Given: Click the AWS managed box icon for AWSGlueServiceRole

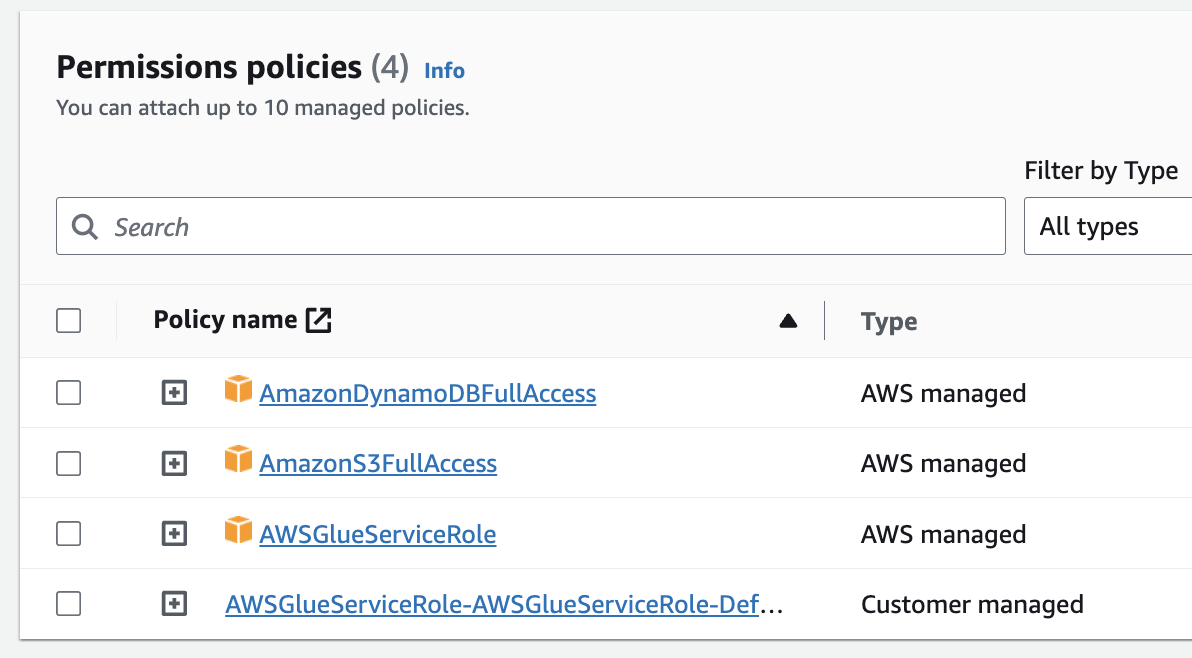Looking at the screenshot, I should pyautogui.click(x=238, y=531).
